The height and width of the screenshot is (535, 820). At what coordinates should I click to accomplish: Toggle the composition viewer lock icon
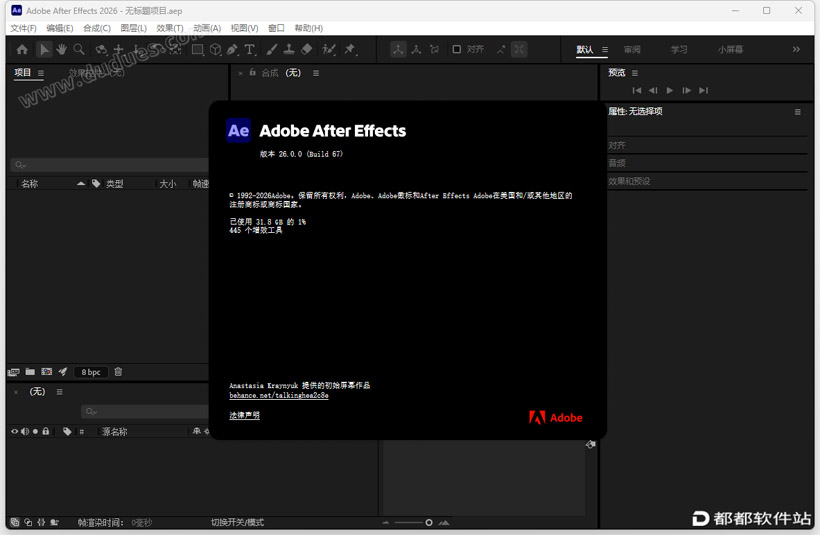pyautogui.click(x=253, y=72)
